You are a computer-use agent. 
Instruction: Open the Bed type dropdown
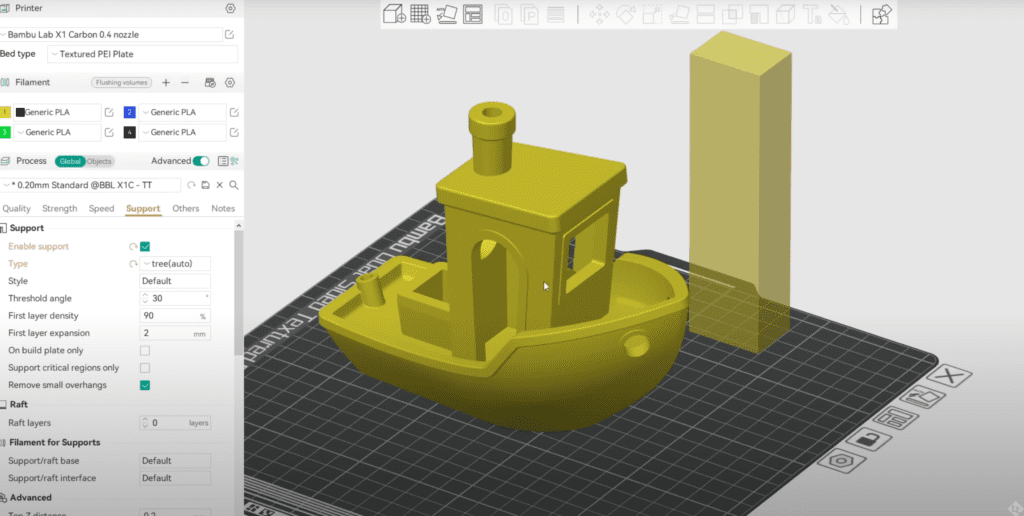coord(142,54)
